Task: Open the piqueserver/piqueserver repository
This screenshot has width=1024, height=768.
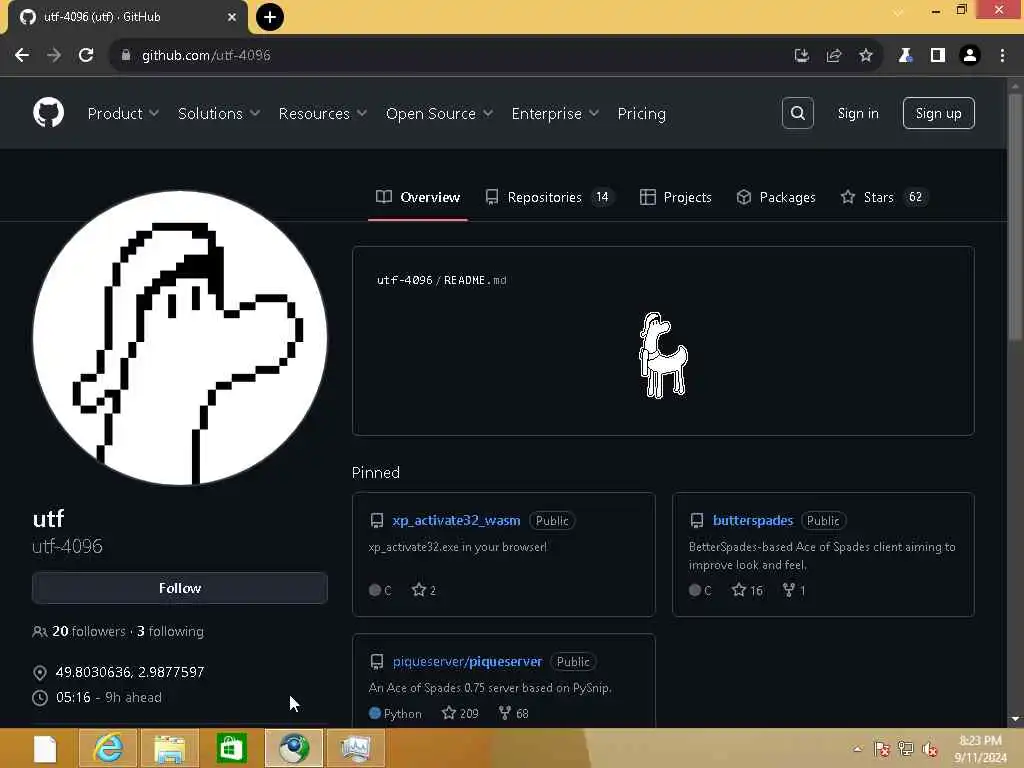Action: (x=468, y=662)
